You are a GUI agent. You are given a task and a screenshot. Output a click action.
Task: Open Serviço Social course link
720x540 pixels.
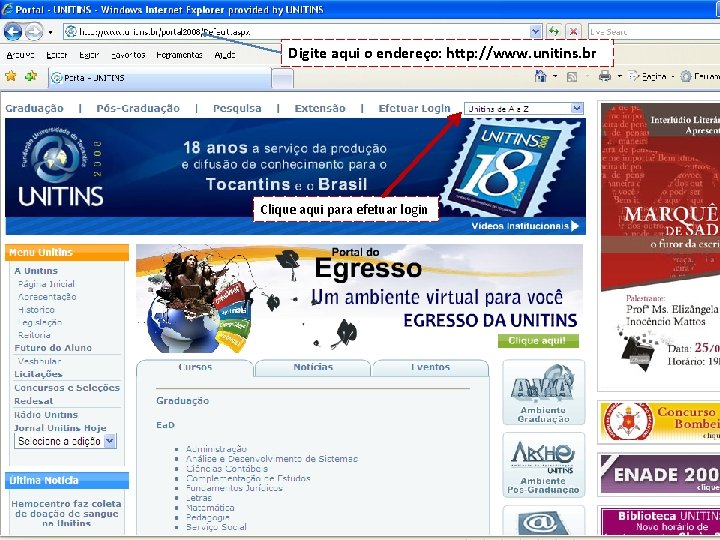[x=216, y=527]
